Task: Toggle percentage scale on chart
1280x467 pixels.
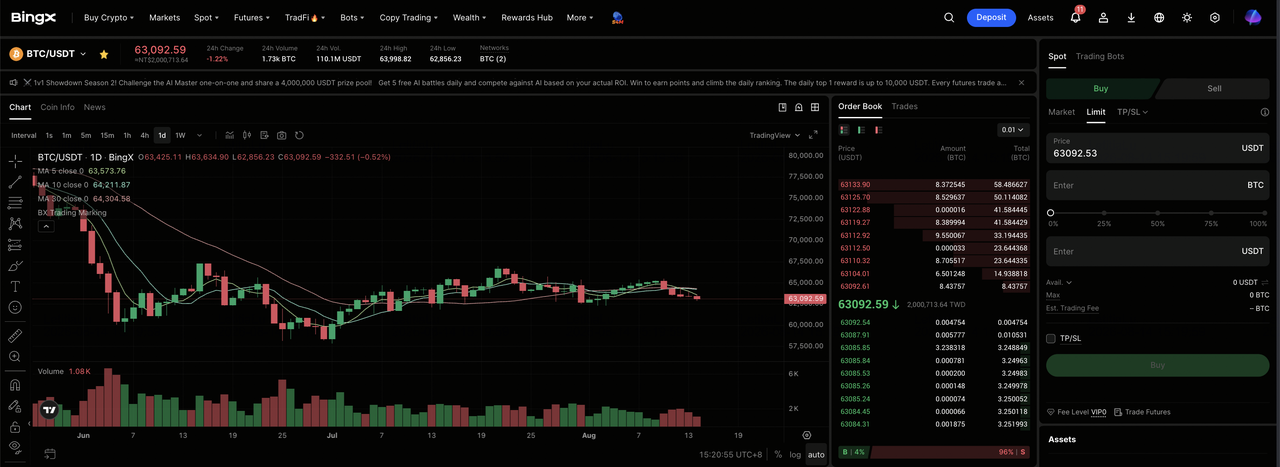Action: click(778, 455)
